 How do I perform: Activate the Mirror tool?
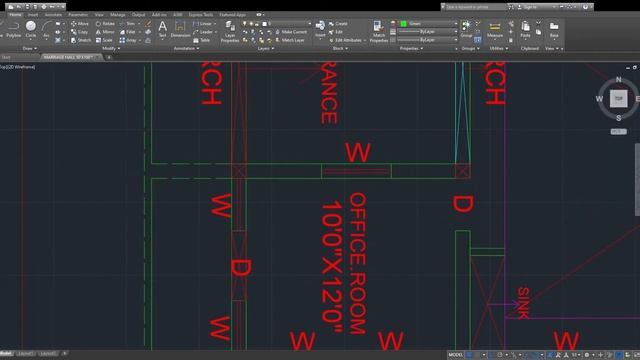[105, 32]
